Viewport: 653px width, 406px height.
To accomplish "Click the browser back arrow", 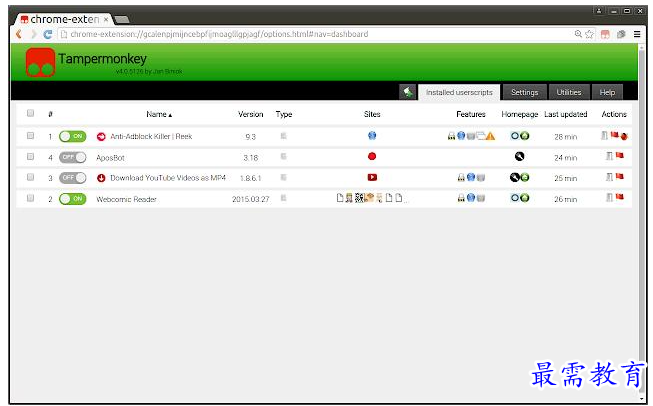I will [x=18, y=34].
